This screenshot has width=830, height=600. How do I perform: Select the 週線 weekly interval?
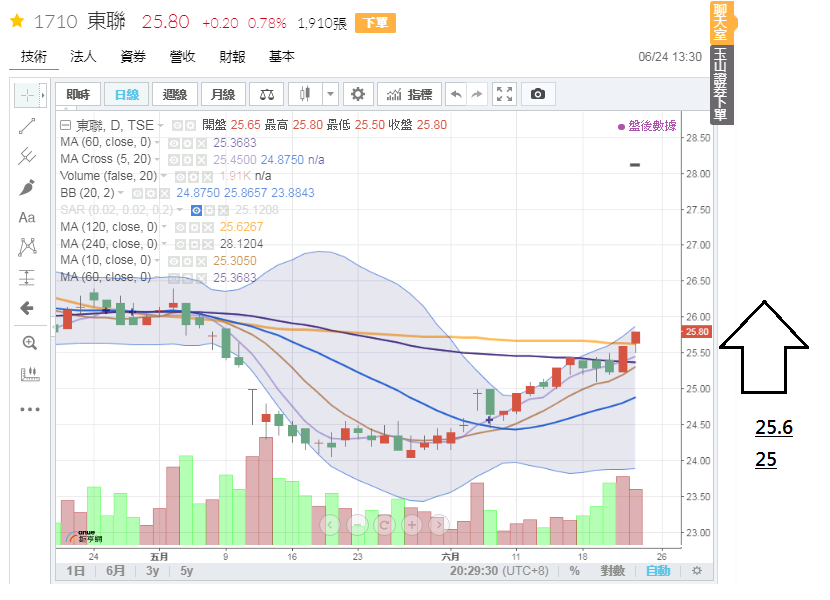click(175, 94)
